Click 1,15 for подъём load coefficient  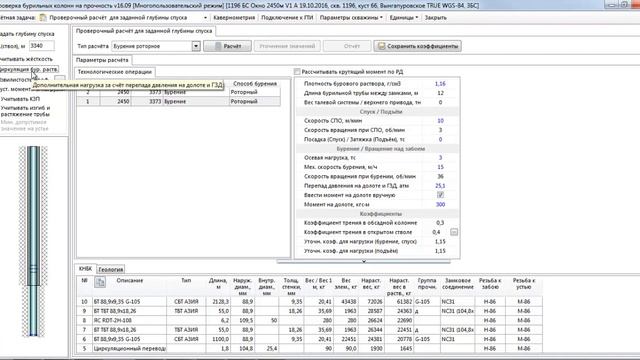(x=440, y=251)
